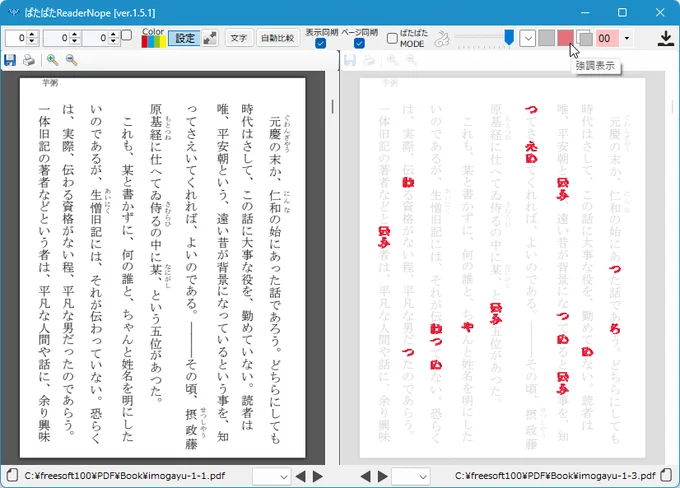This screenshot has width=680, height=488.
Task: Click the pink 00 value field
Action: tap(608, 38)
